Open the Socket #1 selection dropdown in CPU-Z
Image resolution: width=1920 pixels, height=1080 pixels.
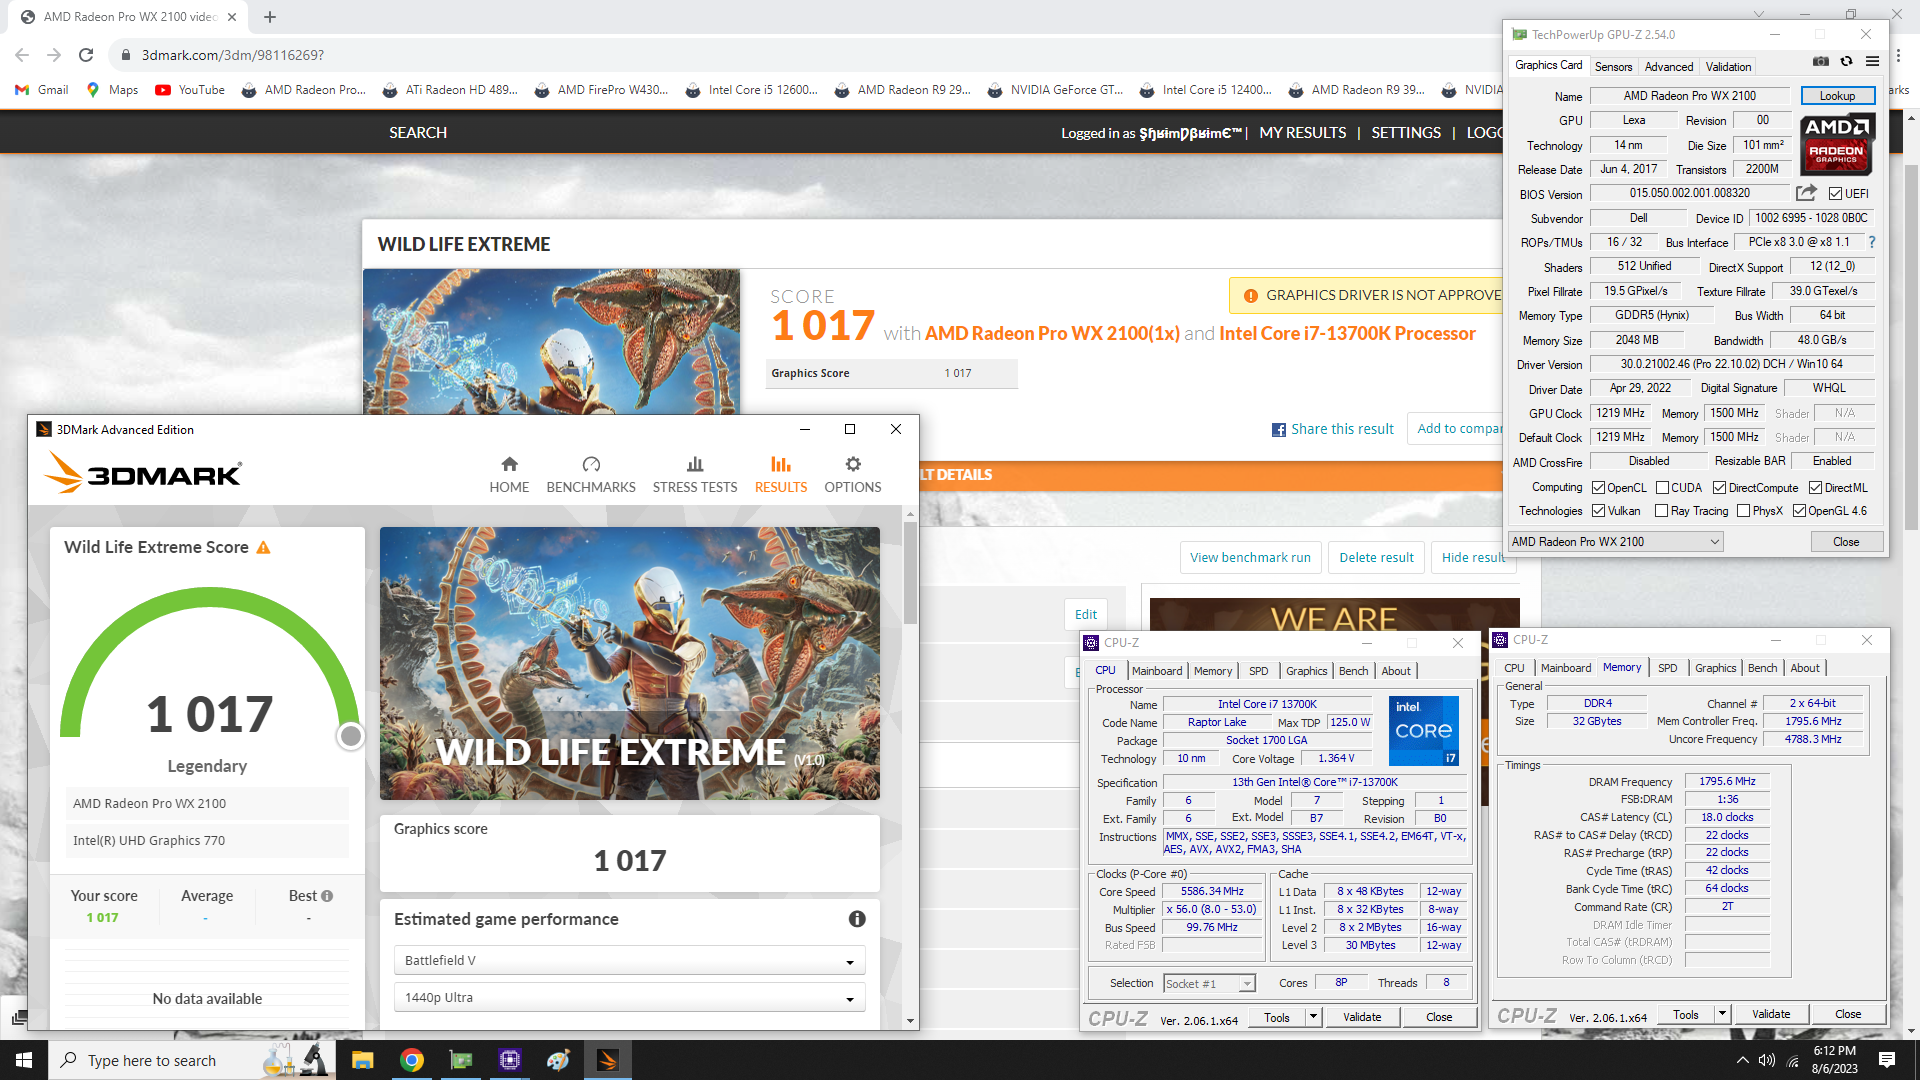[1209, 984]
